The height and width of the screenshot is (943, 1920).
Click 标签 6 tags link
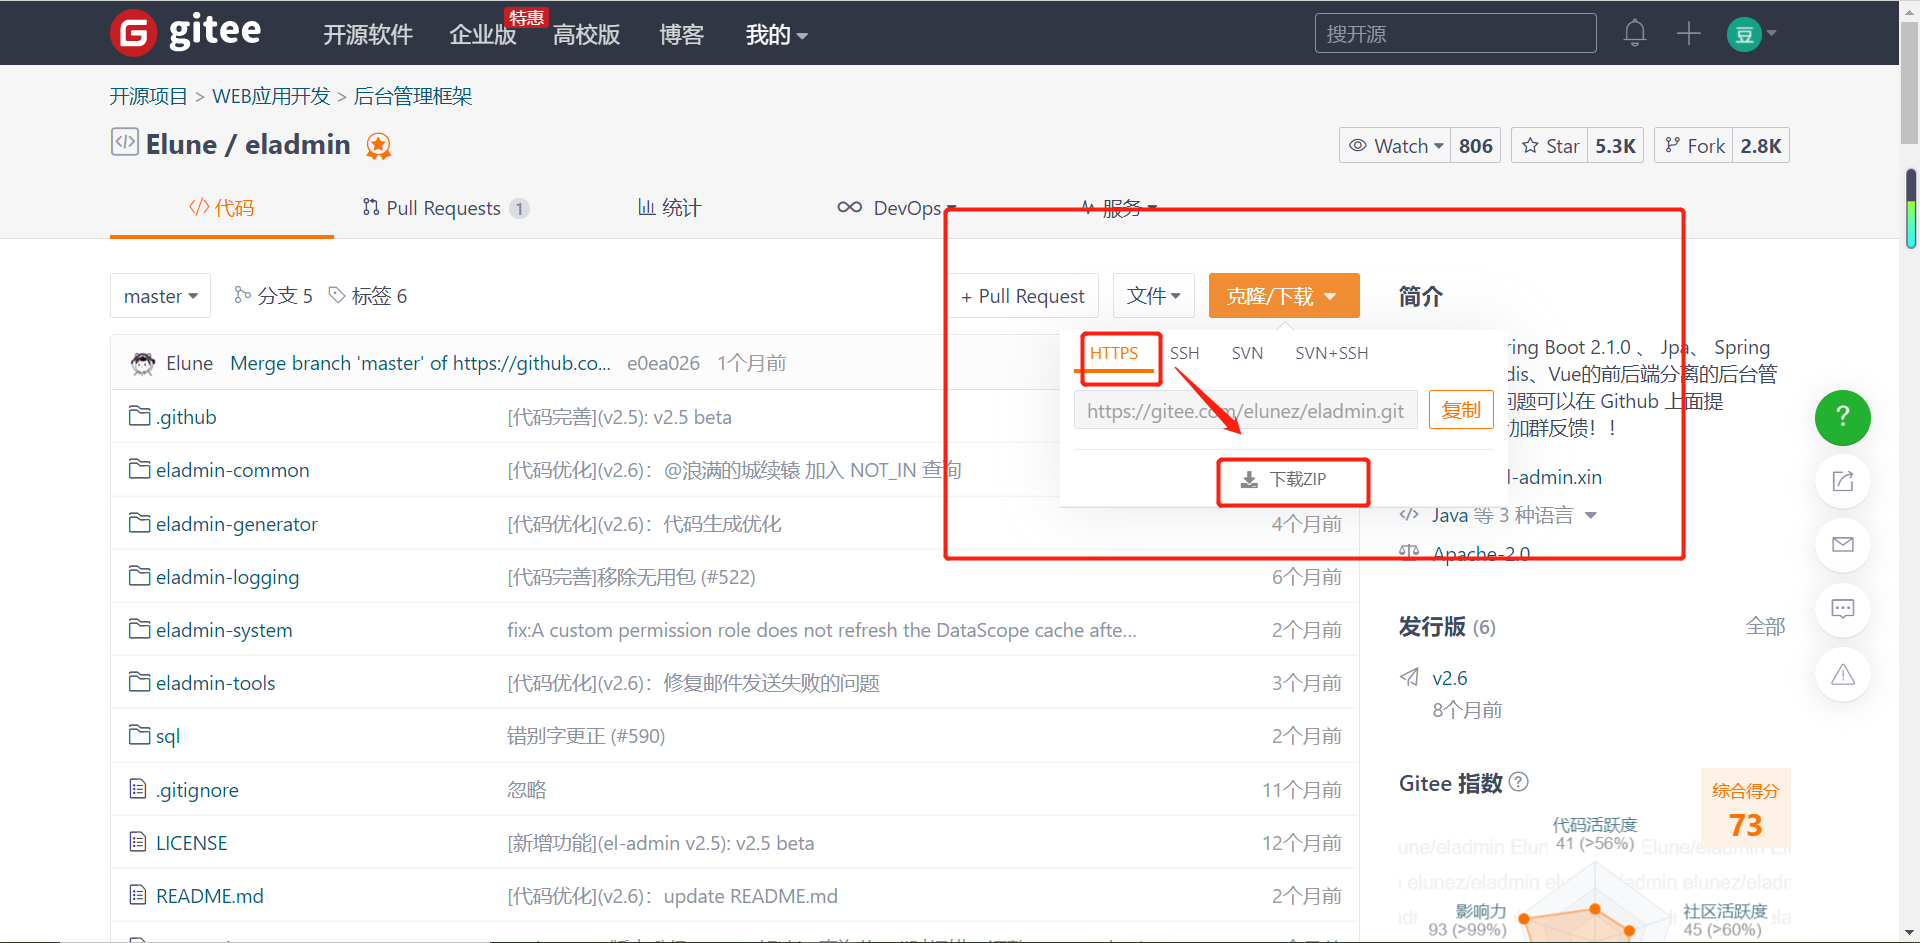(x=368, y=296)
